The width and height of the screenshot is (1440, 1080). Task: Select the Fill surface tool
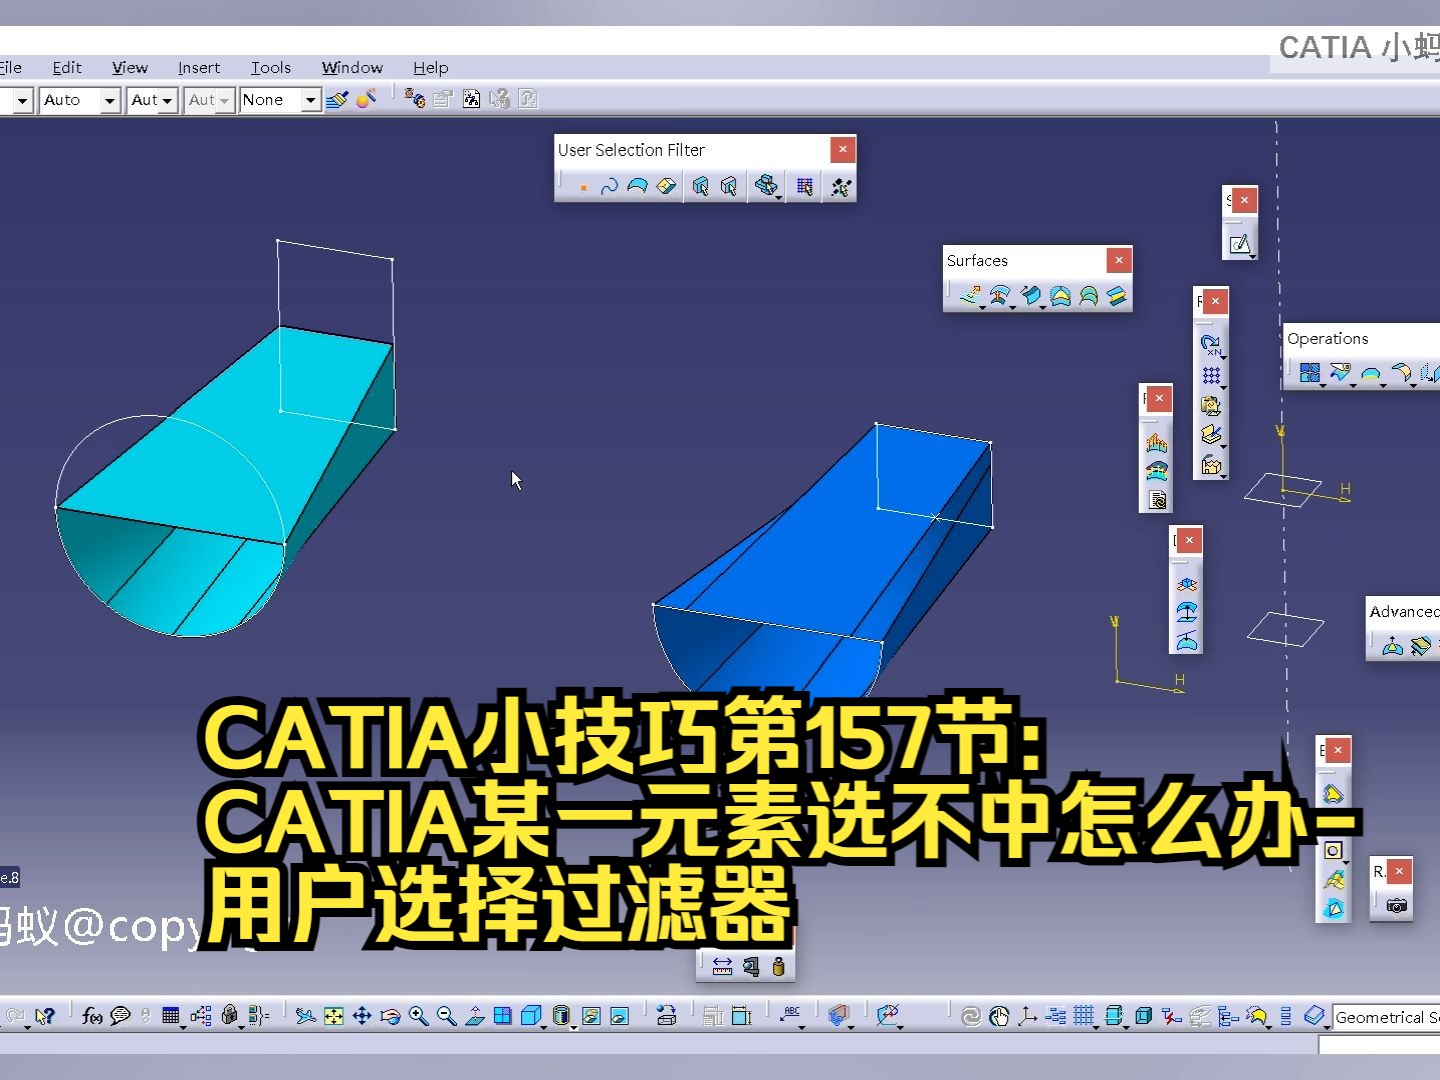[x=1060, y=295]
